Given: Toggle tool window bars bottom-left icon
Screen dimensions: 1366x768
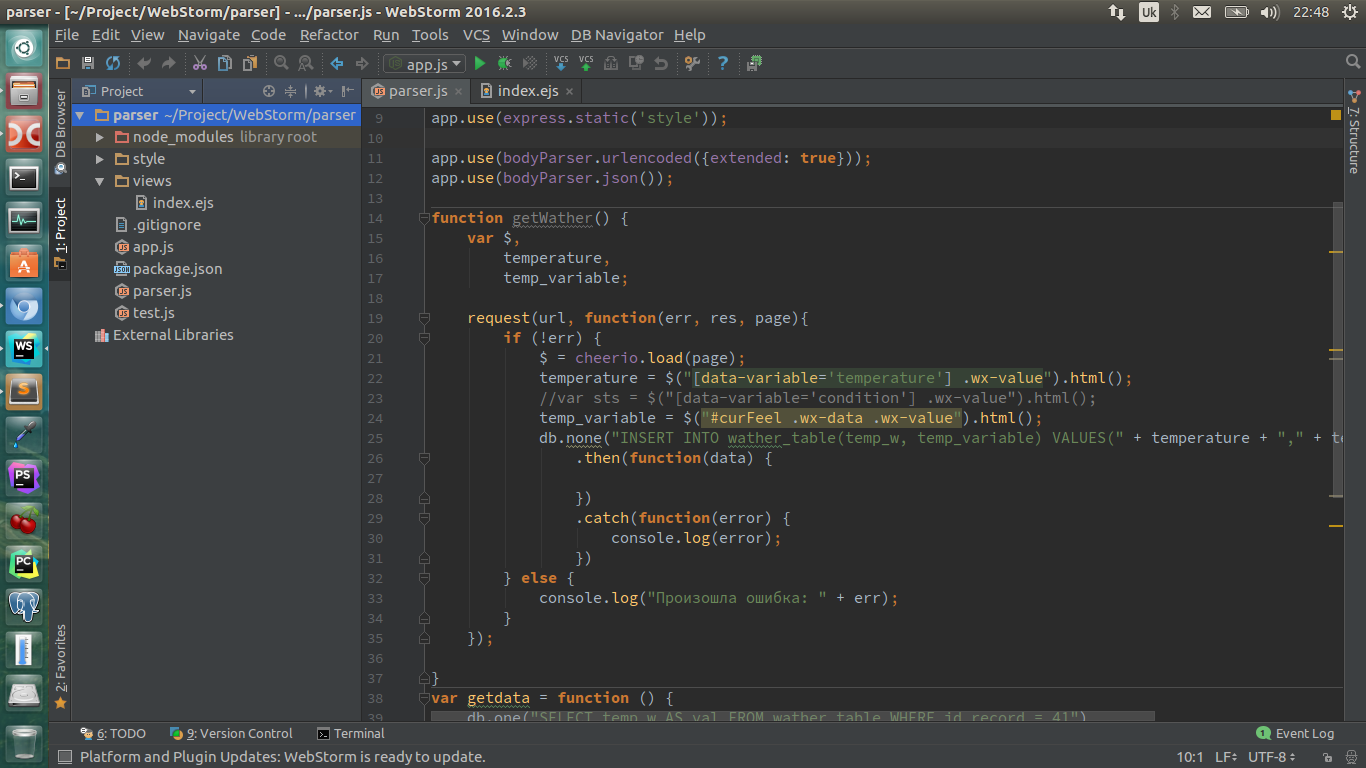Looking at the screenshot, I should (64, 757).
